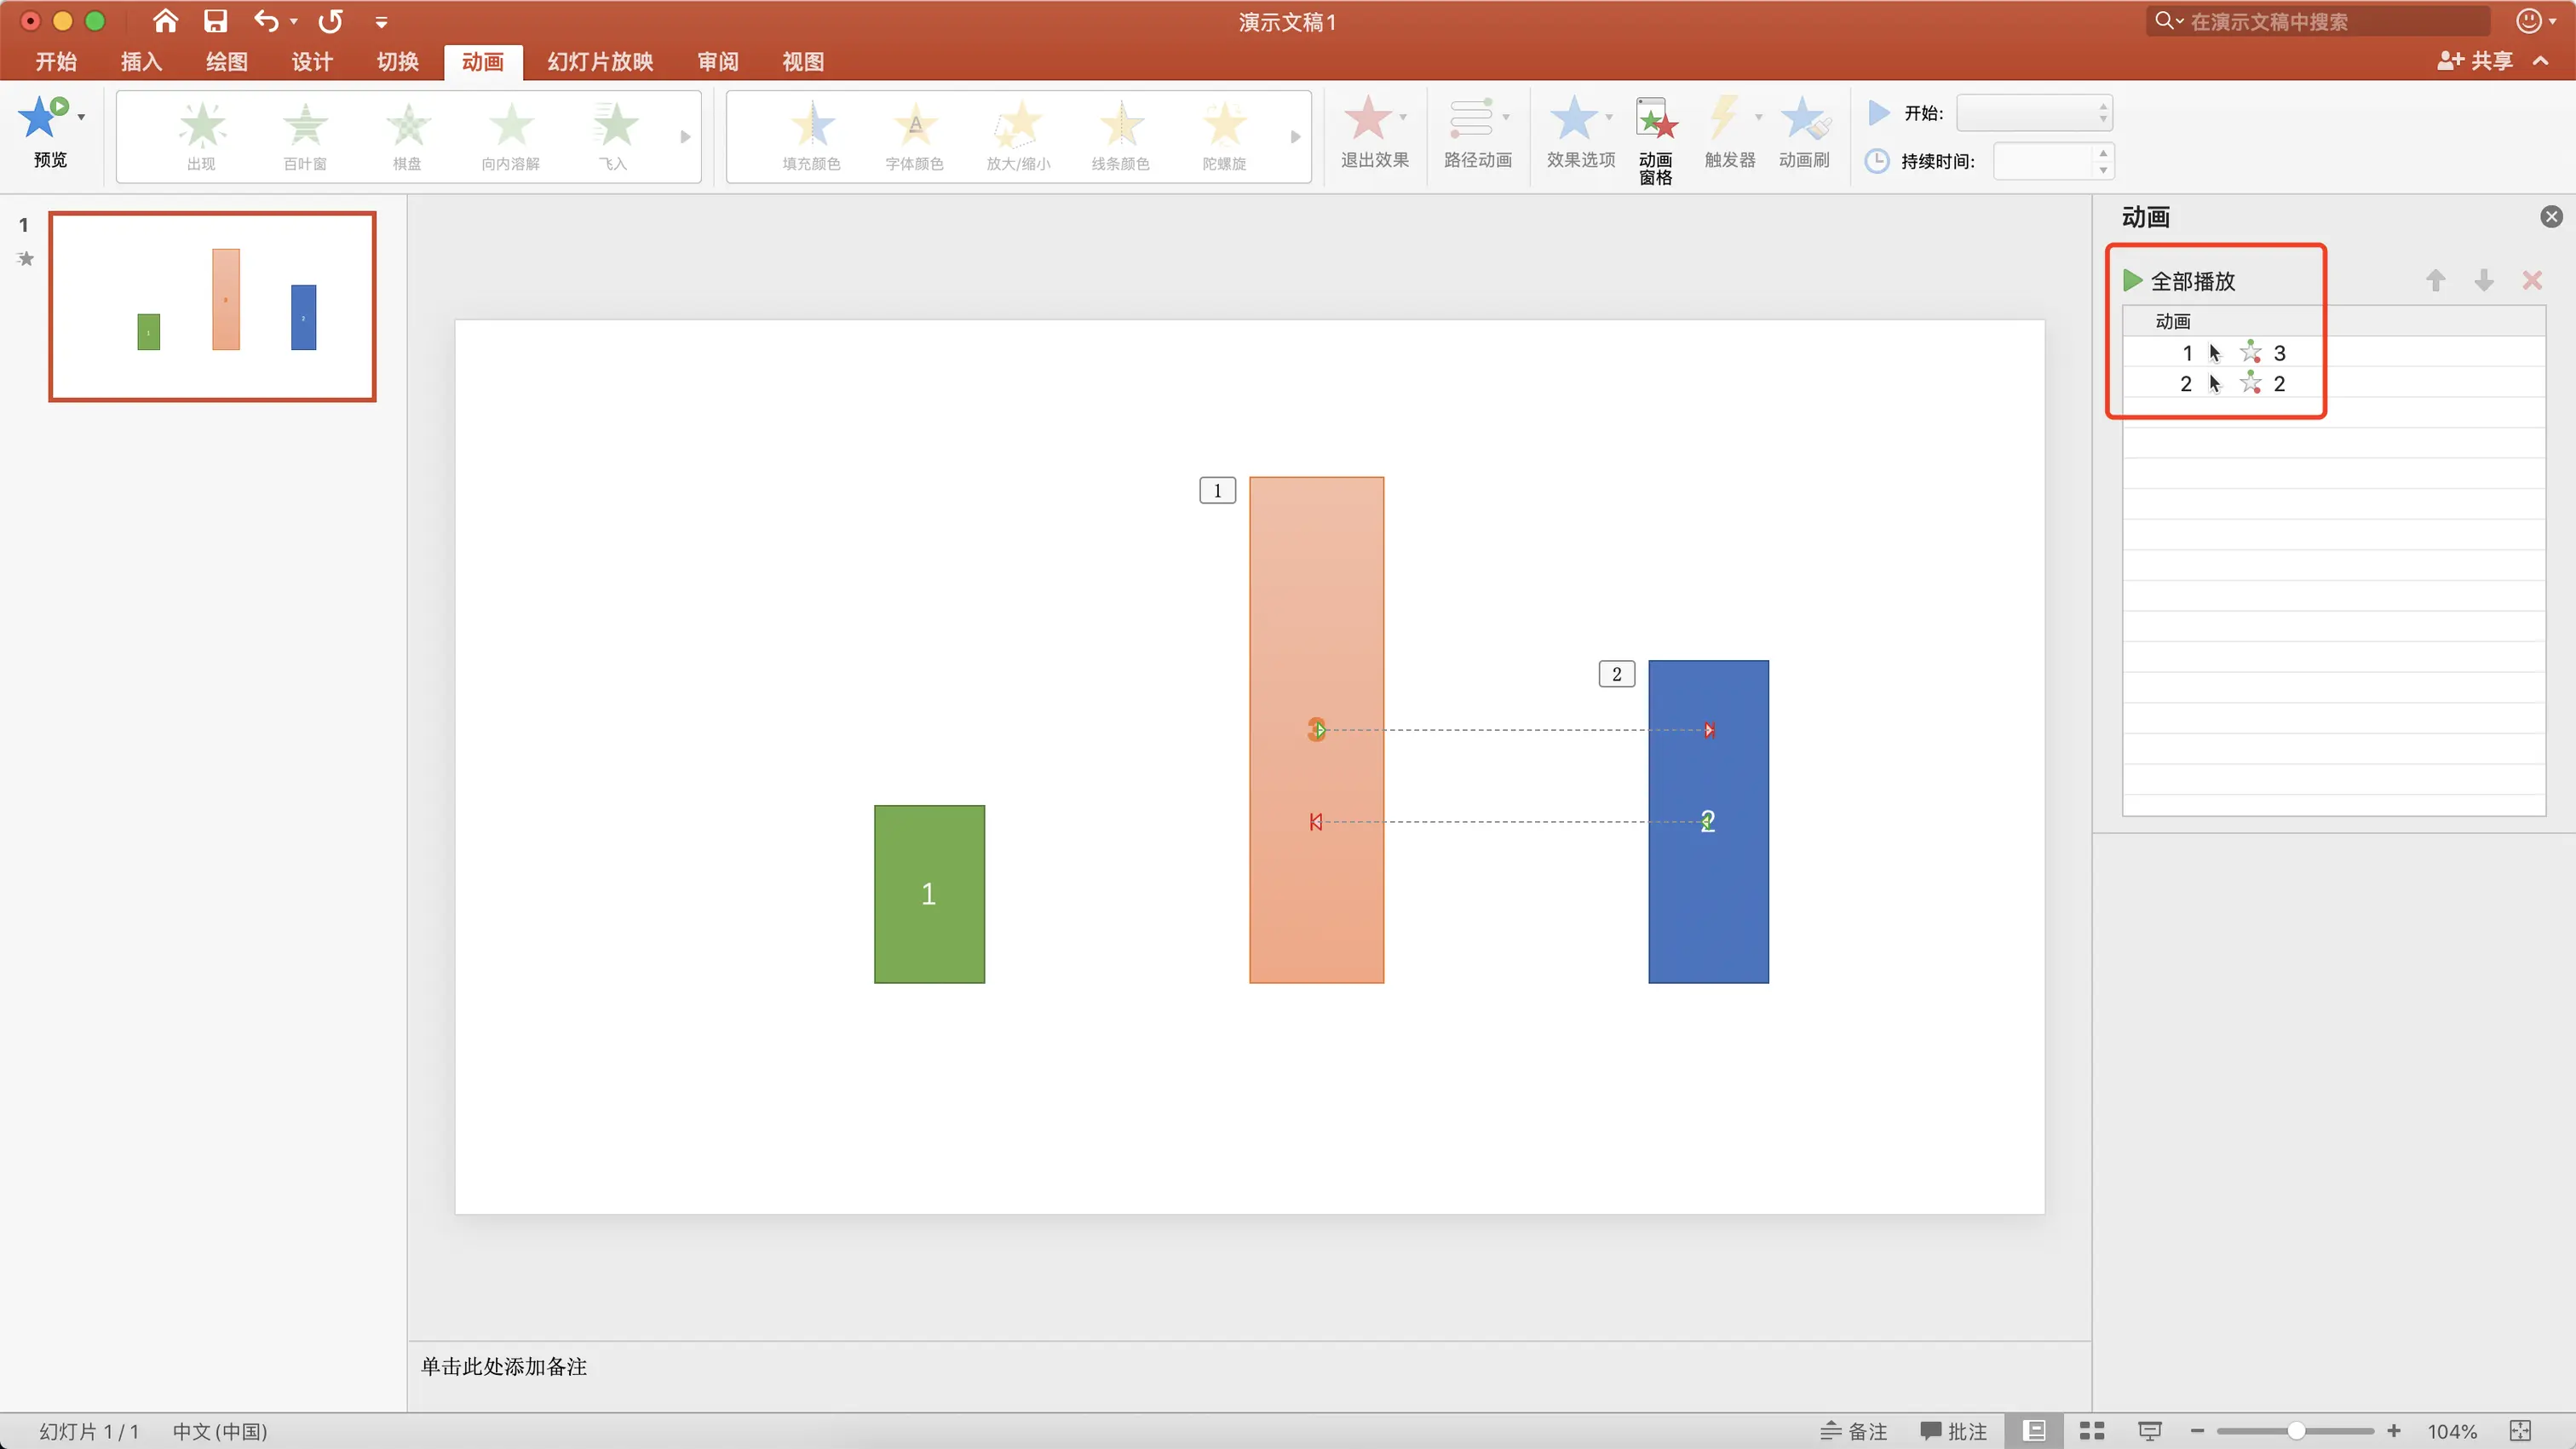Click the zoom slider handle

click(2296, 1431)
